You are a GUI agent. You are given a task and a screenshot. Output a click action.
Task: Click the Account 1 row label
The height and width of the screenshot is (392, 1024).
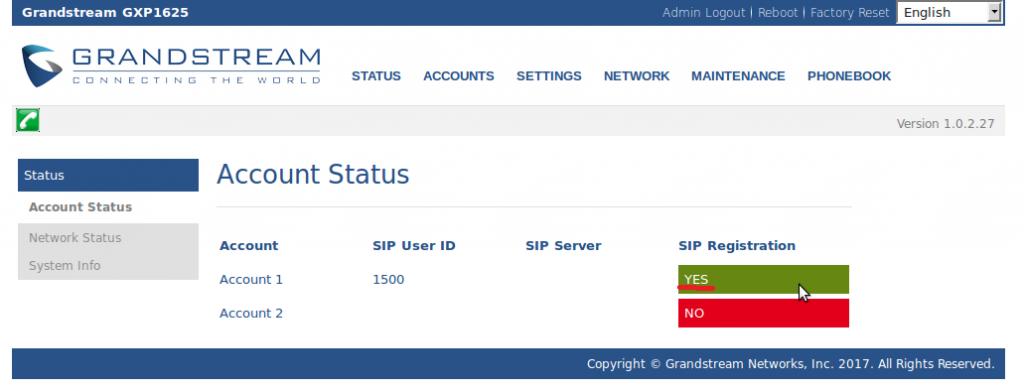[251, 280]
